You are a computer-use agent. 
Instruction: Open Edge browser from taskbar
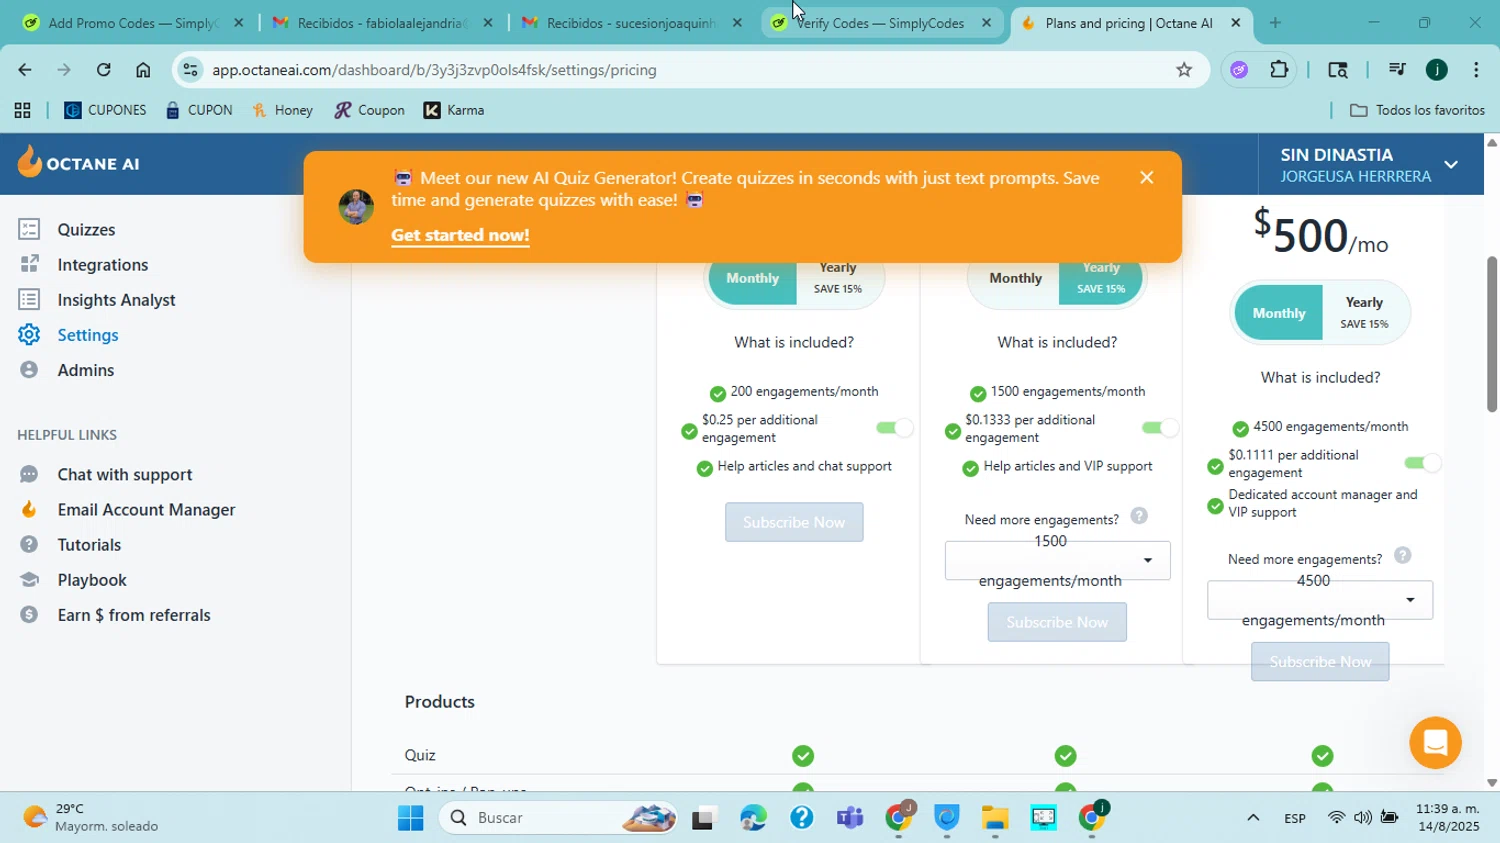pos(753,818)
